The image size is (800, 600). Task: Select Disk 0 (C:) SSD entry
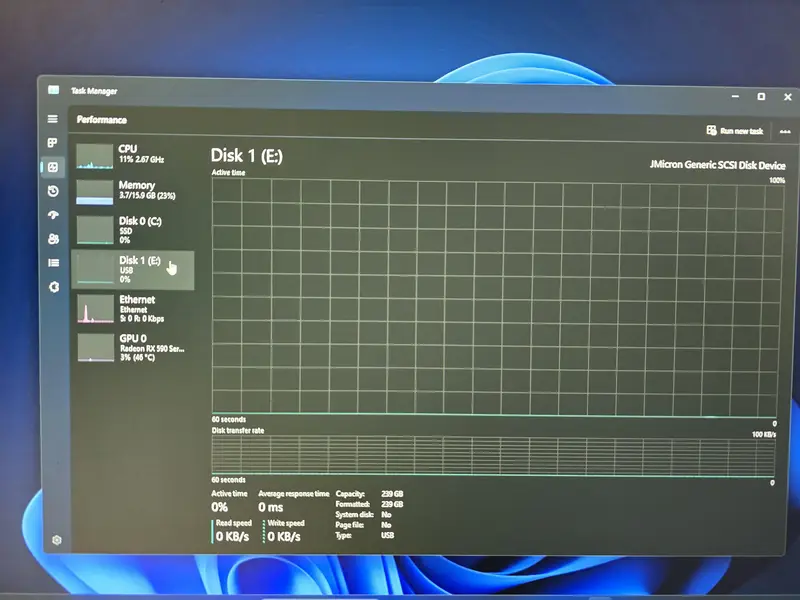point(133,230)
